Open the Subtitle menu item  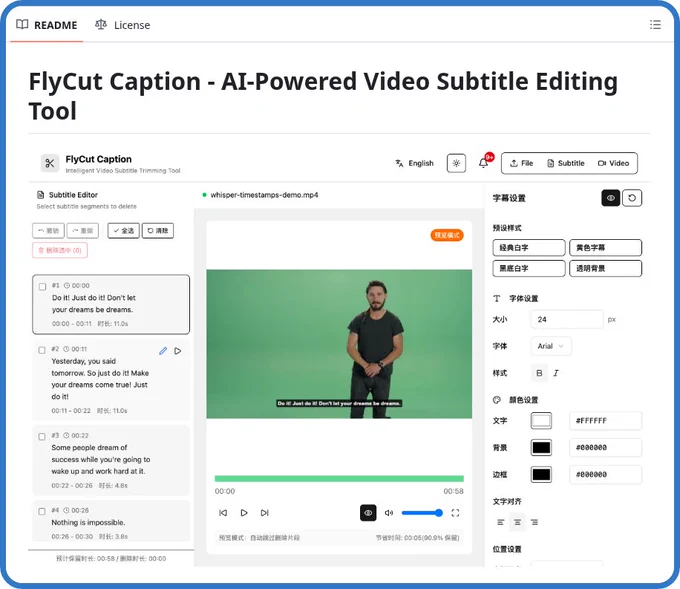566,163
